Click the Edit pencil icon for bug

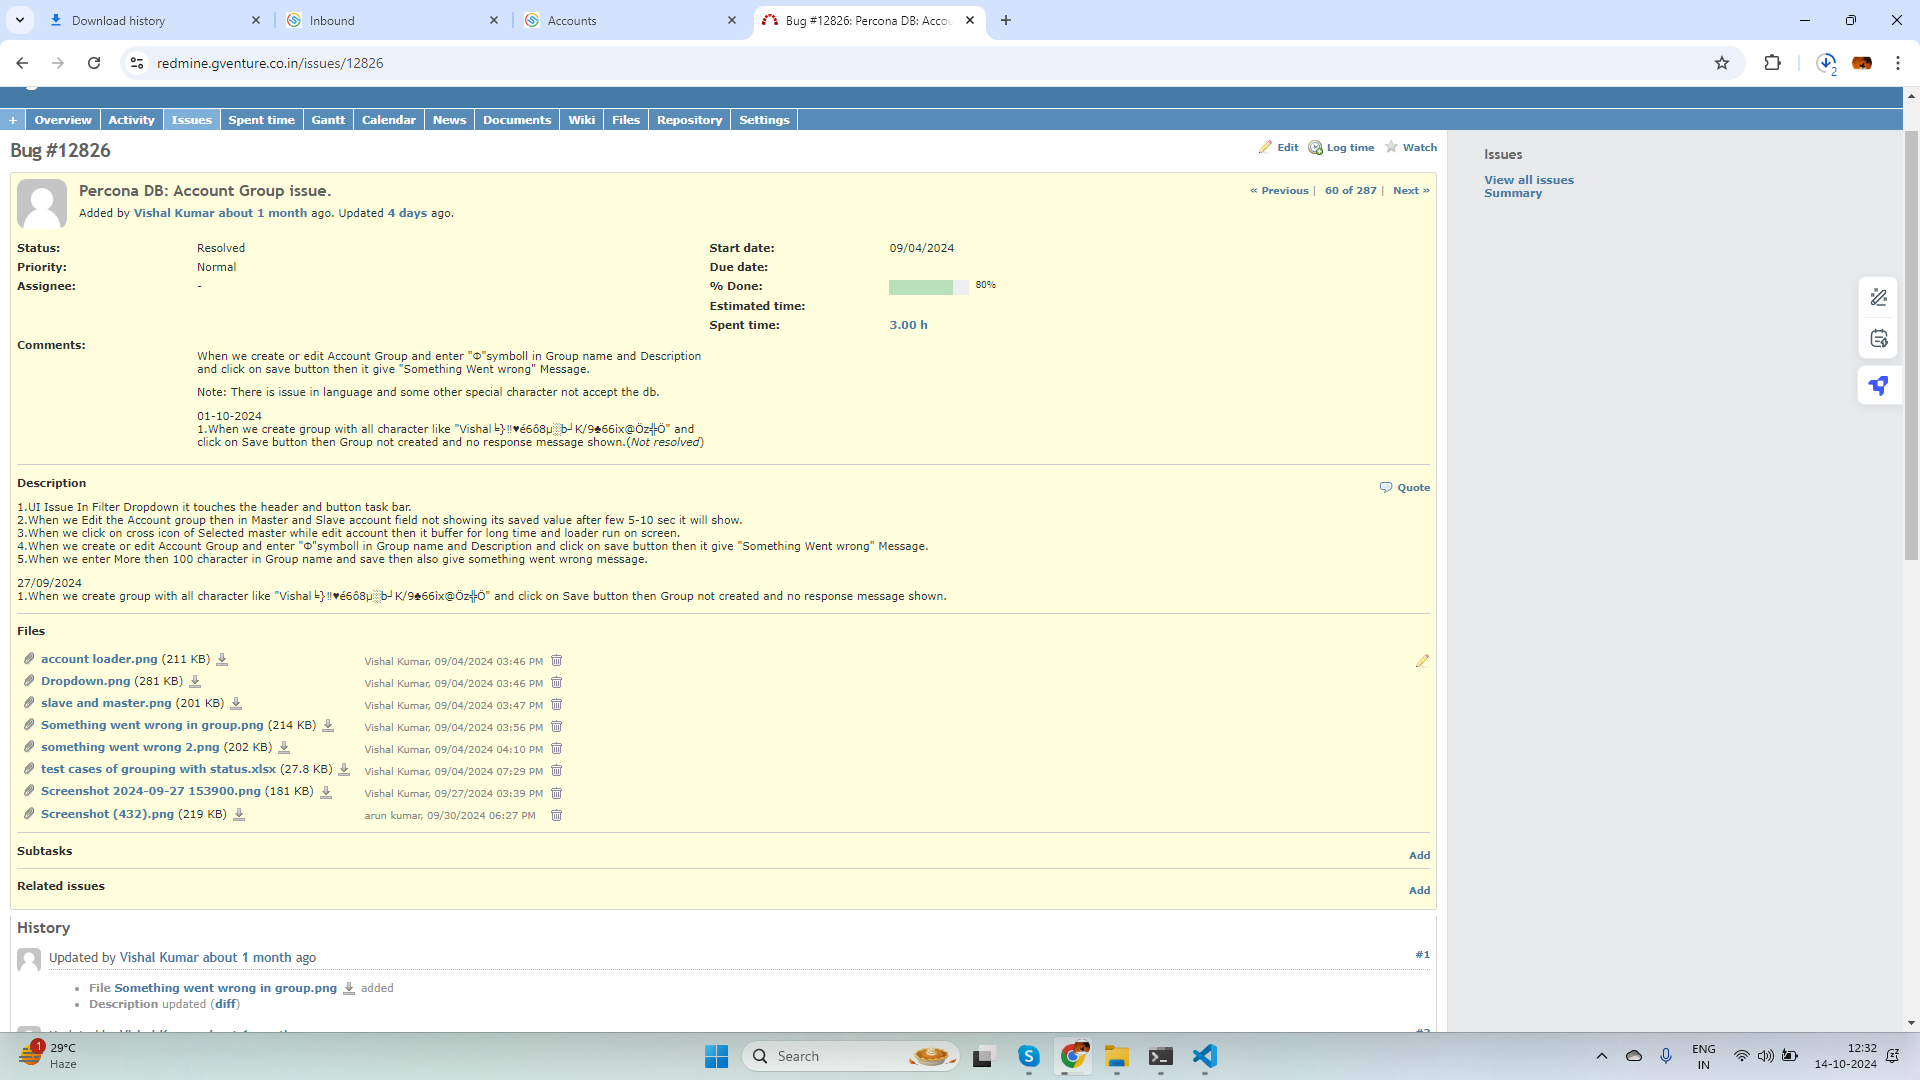point(1265,147)
